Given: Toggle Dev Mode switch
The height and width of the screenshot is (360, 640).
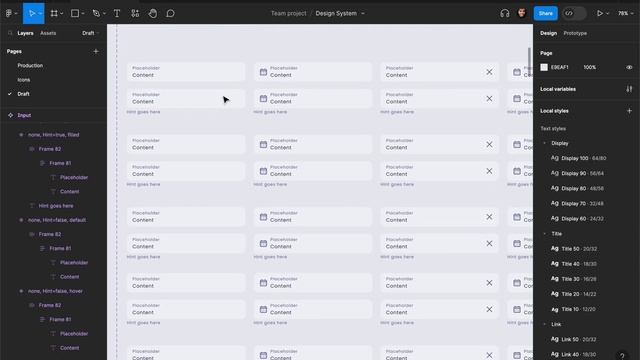Looking at the screenshot, I should coord(573,13).
